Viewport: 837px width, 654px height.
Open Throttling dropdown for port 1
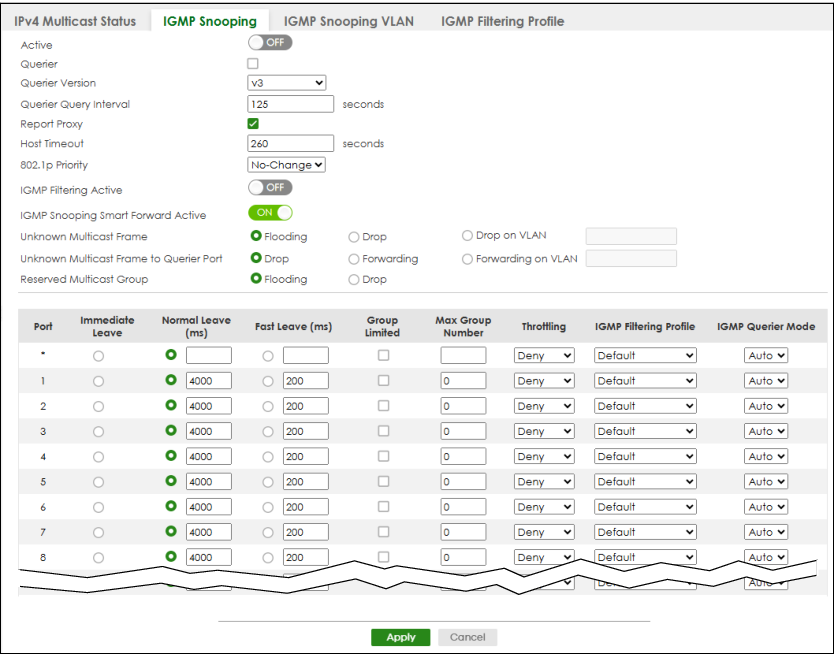[x=544, y=381]
